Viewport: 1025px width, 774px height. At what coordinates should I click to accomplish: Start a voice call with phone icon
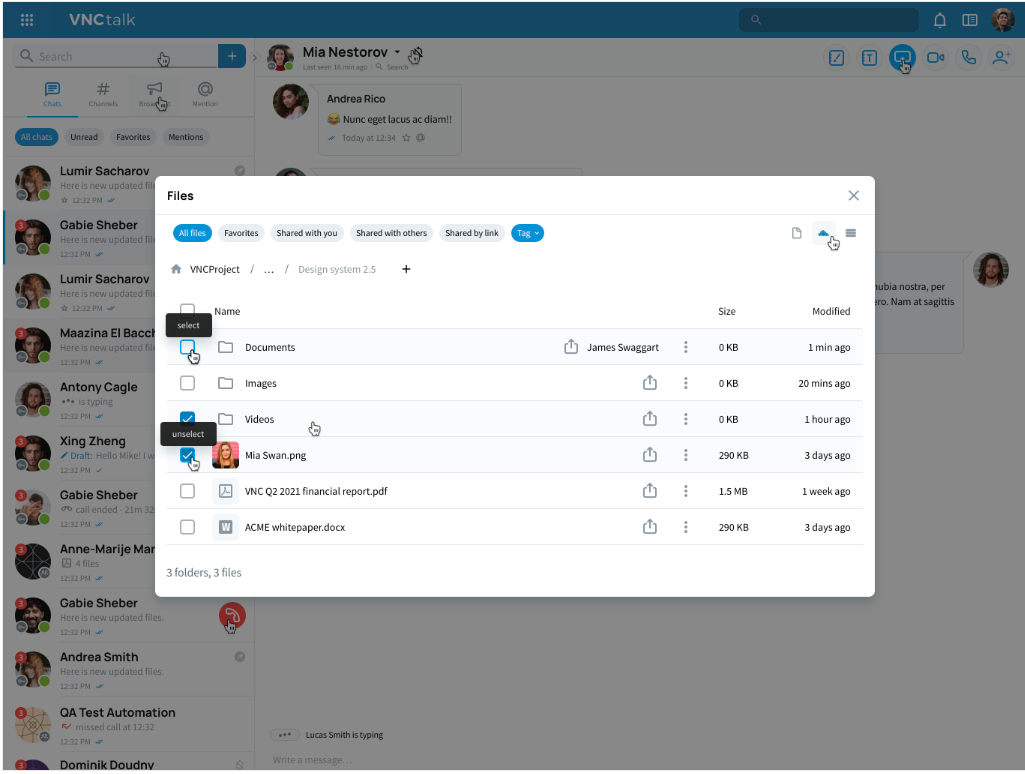(x=968, y=58)
